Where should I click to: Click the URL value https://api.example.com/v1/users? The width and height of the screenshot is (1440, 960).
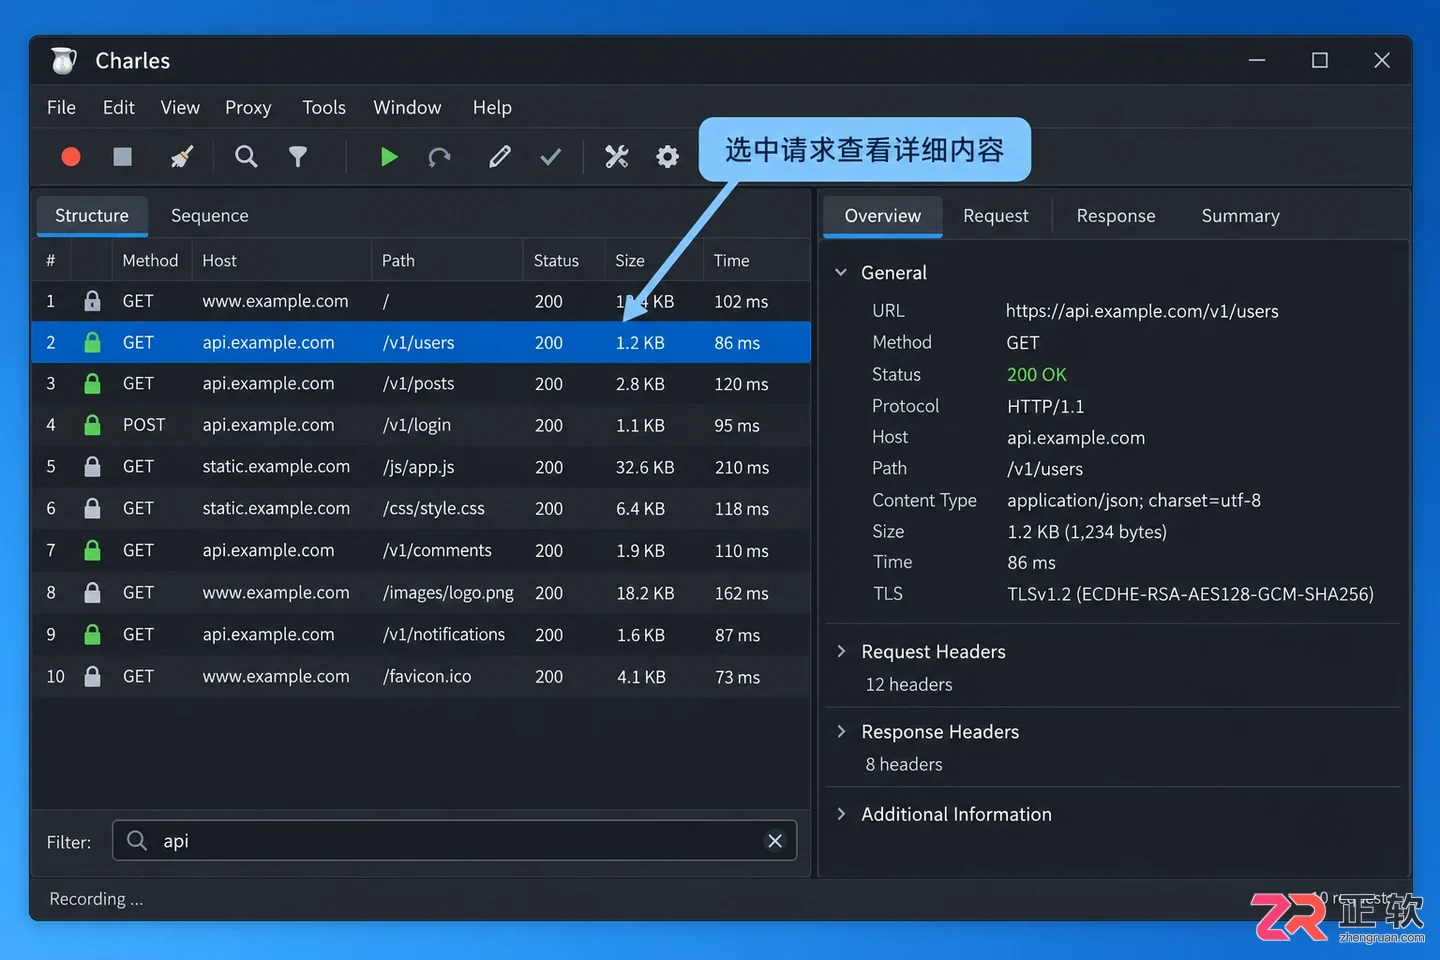(x=1142, y=311)
